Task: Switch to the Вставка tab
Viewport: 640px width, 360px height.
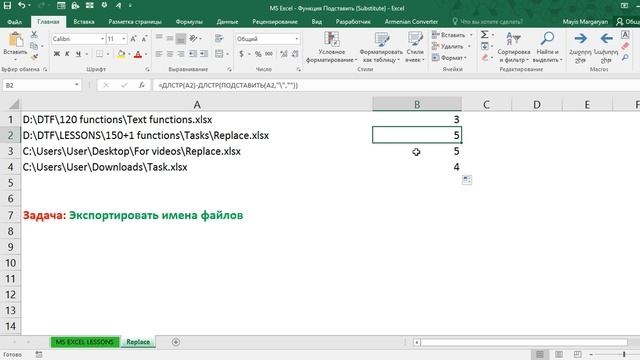Action: (x=84, y=22)
